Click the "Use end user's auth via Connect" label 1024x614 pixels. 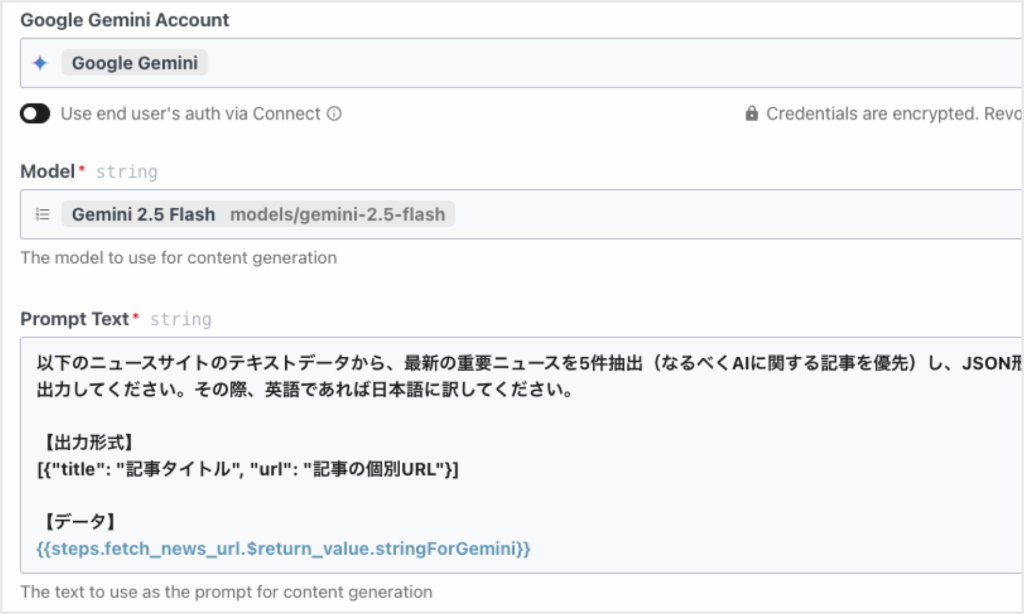tap(190, 114)
